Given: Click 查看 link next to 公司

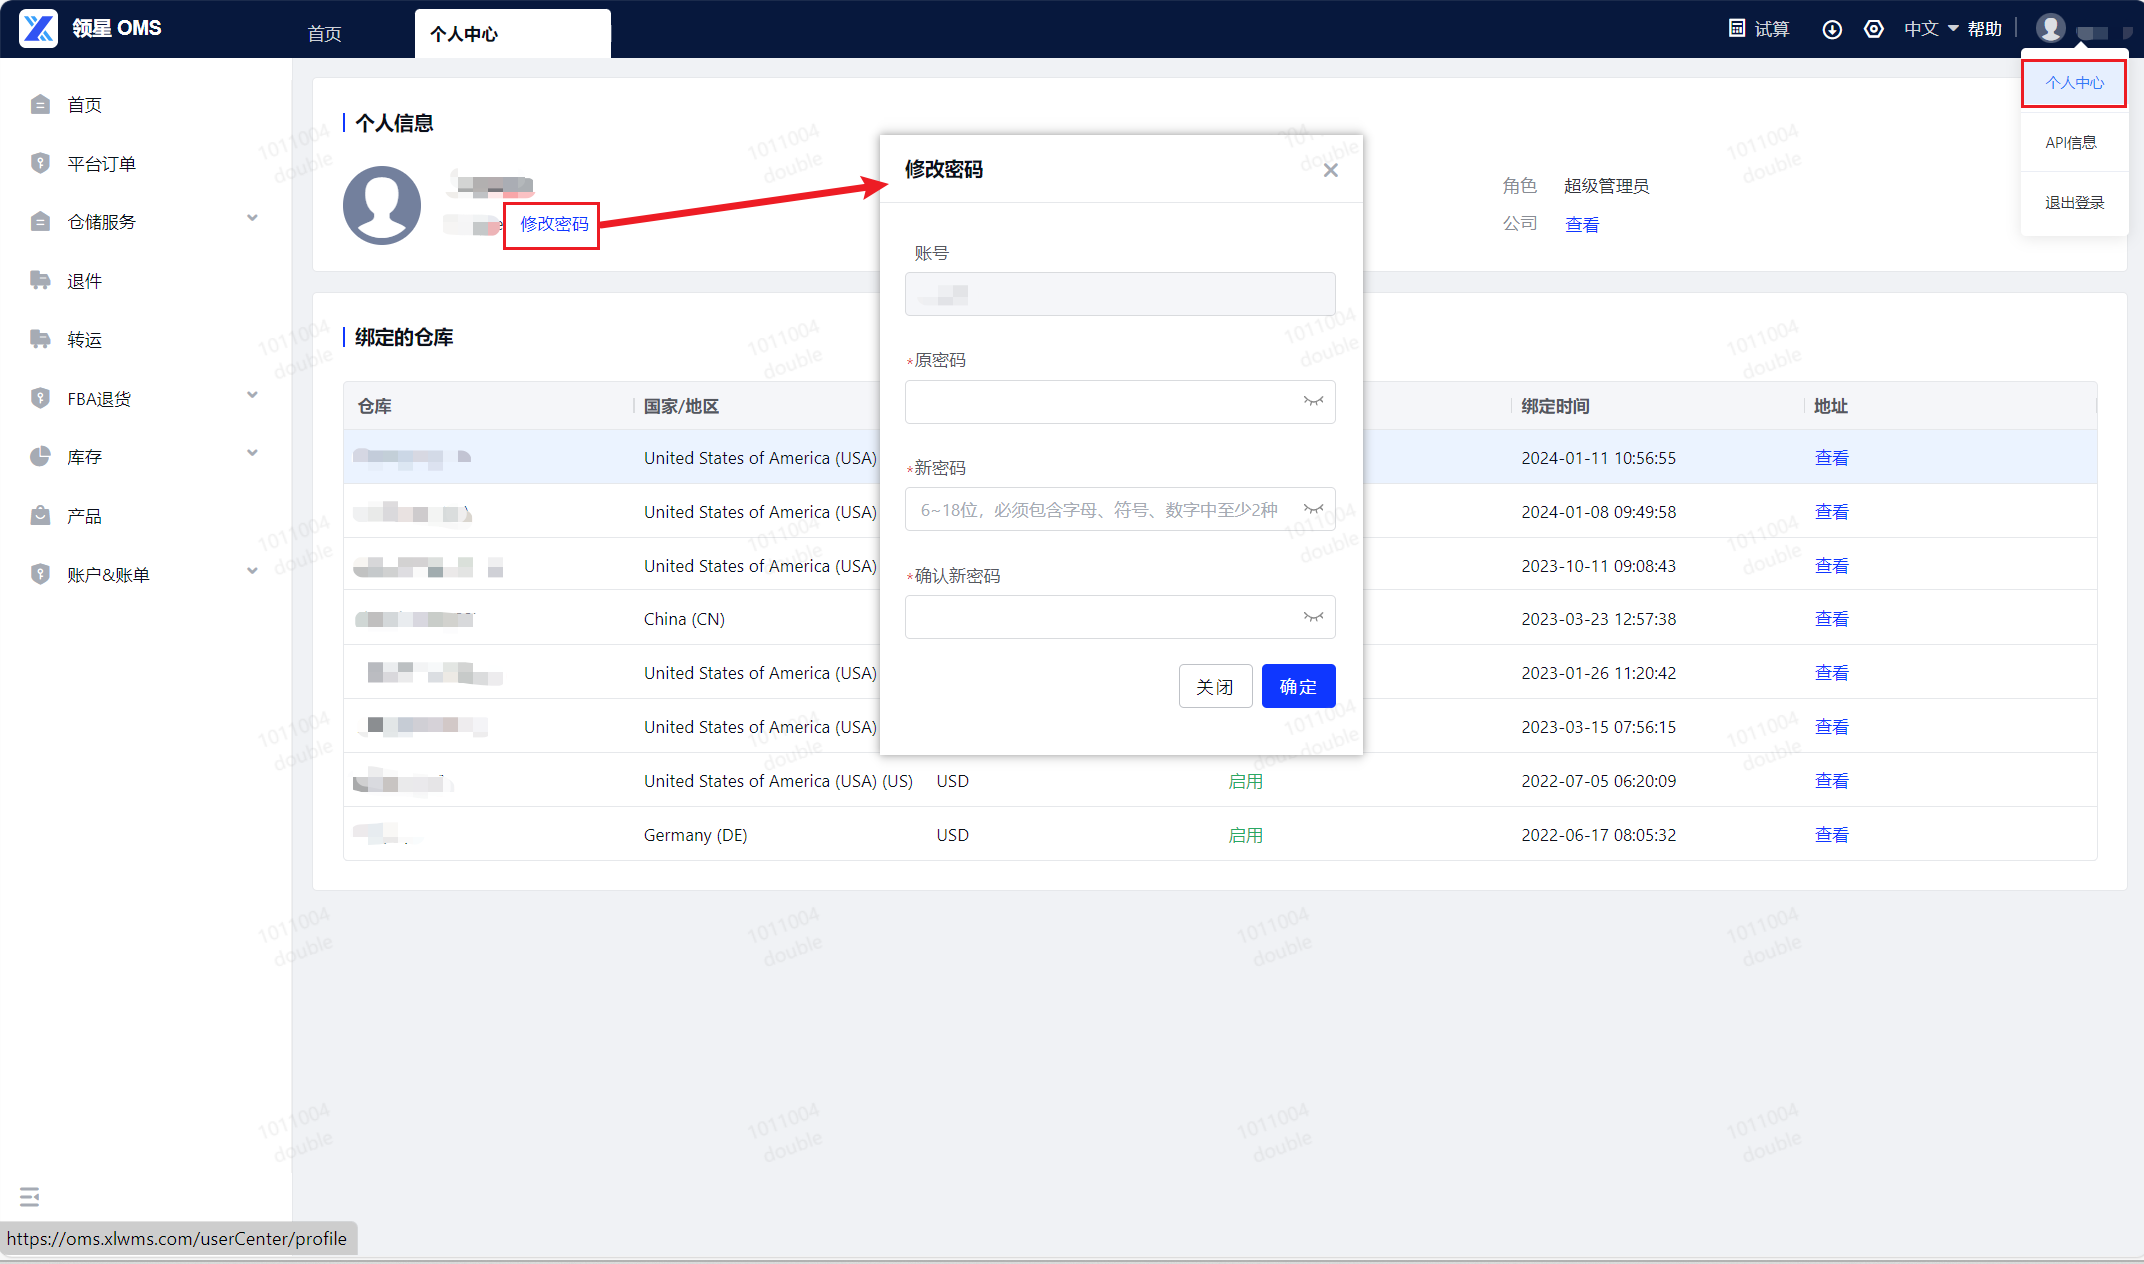Looking at the screenshot, I should tap(1582, 225).
